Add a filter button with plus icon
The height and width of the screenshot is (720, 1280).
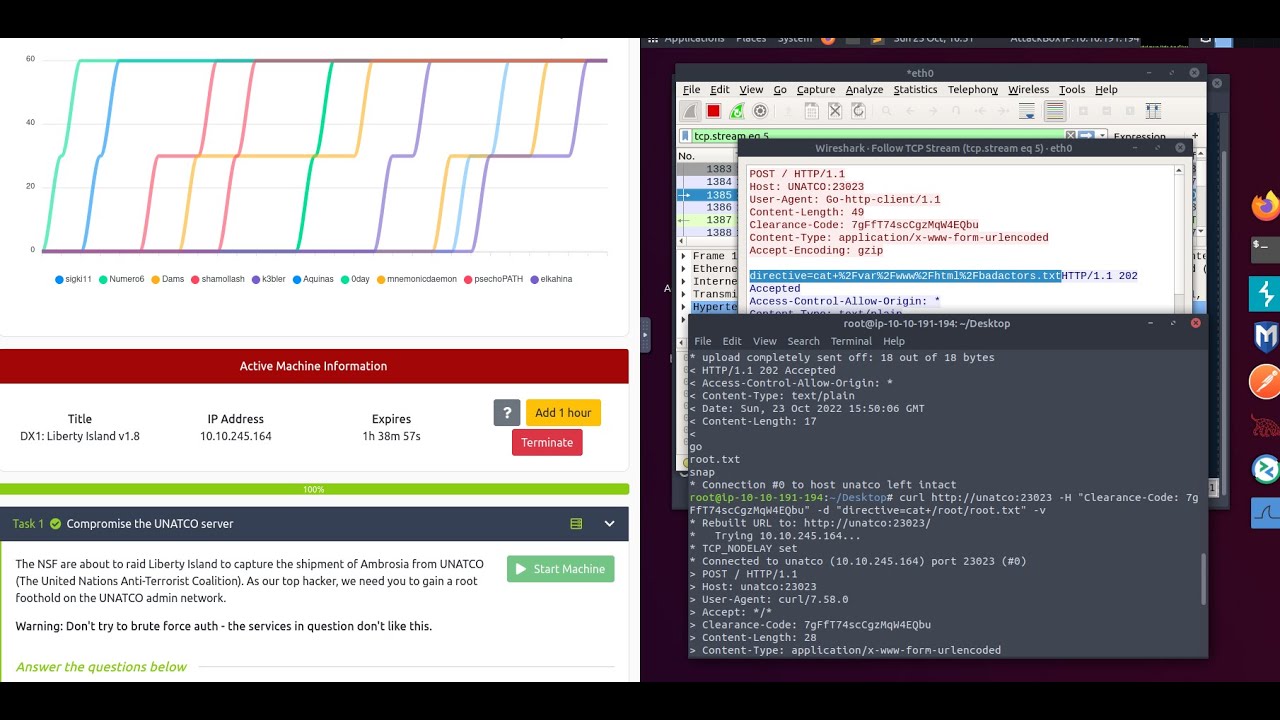(1194, 136)
